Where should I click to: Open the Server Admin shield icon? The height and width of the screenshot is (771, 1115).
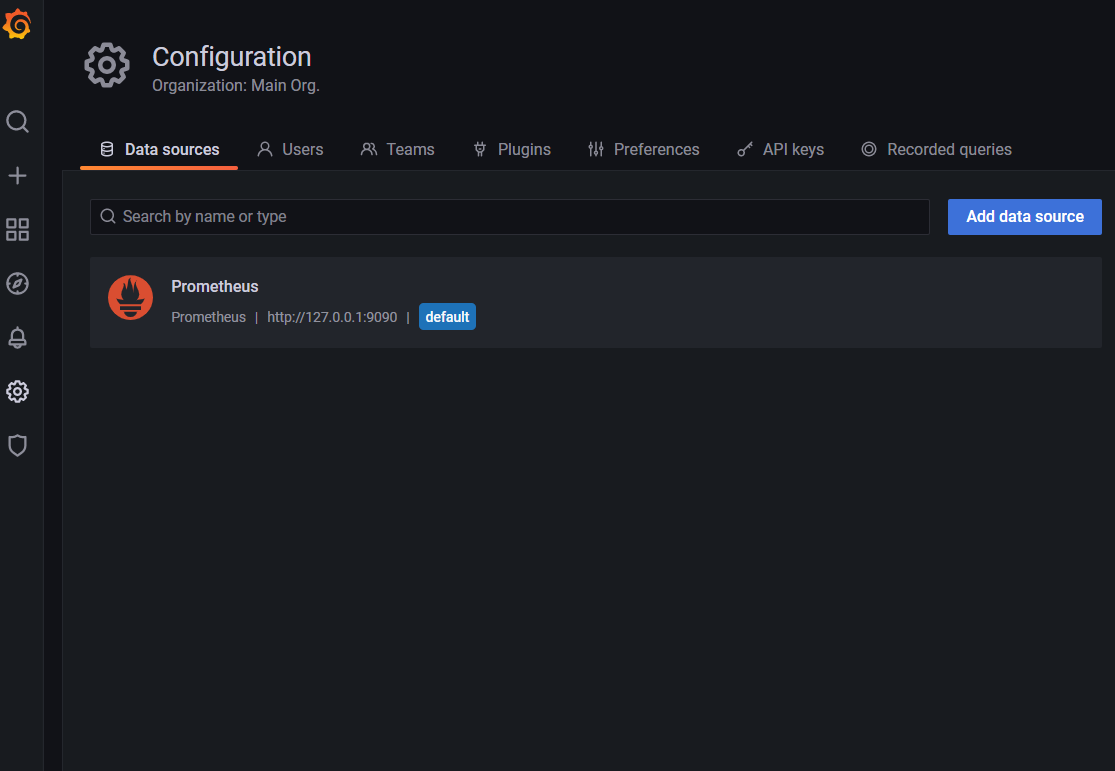tap(17, 445)
